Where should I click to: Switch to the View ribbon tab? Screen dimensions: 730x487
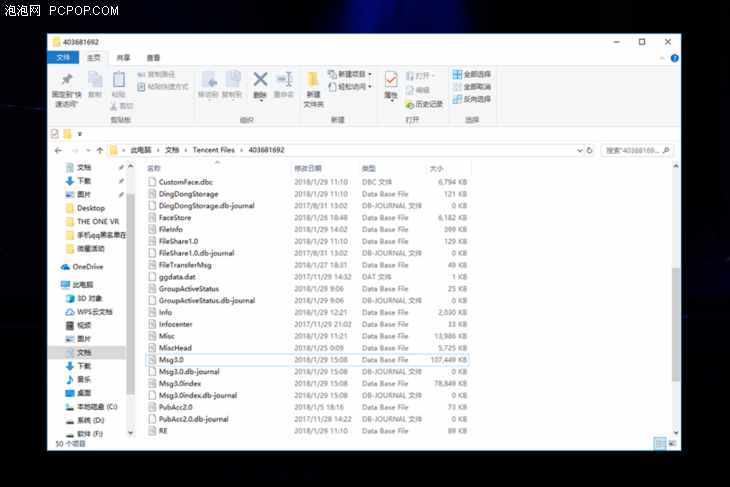154,58
